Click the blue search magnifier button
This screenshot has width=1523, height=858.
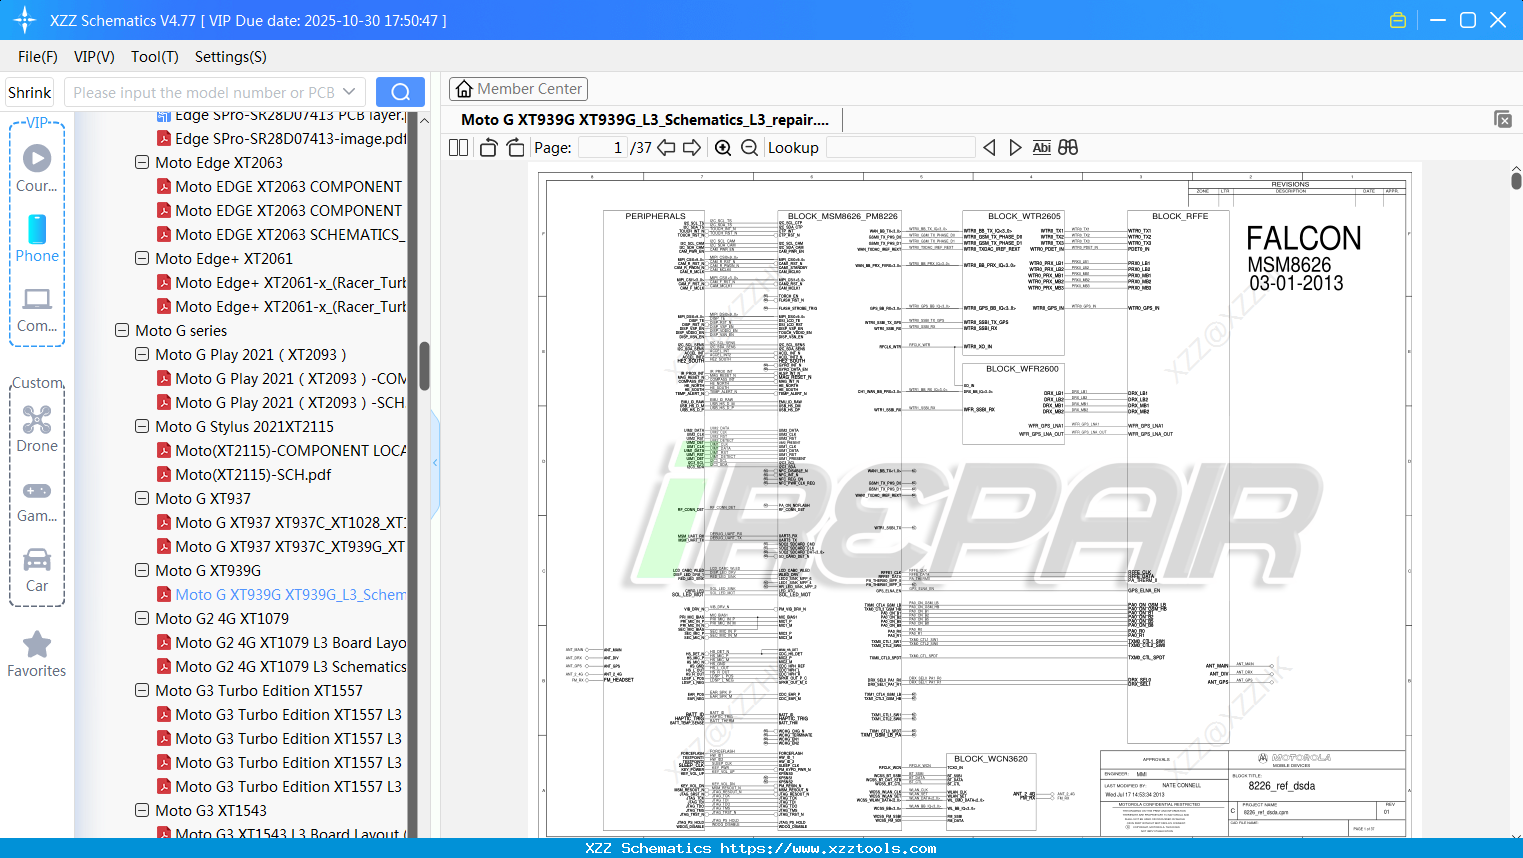coord(400,91)
